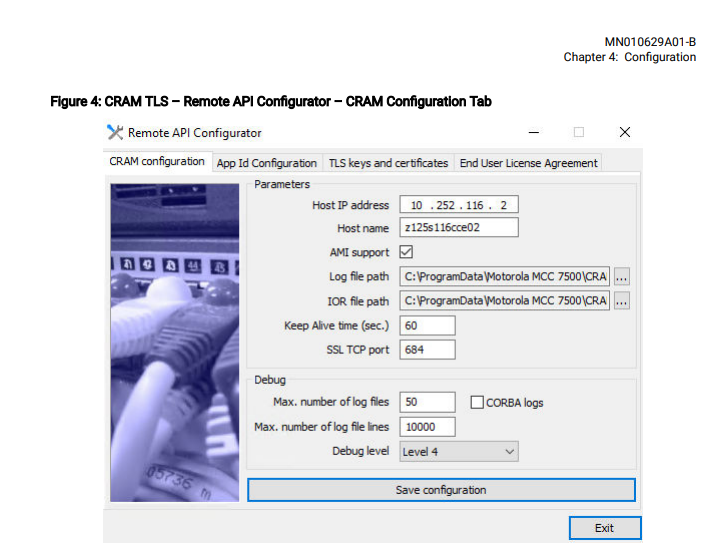Viewport: 722px width, 550px height.
Task: Toggle the AMI support checkbox
Action: 406,252
